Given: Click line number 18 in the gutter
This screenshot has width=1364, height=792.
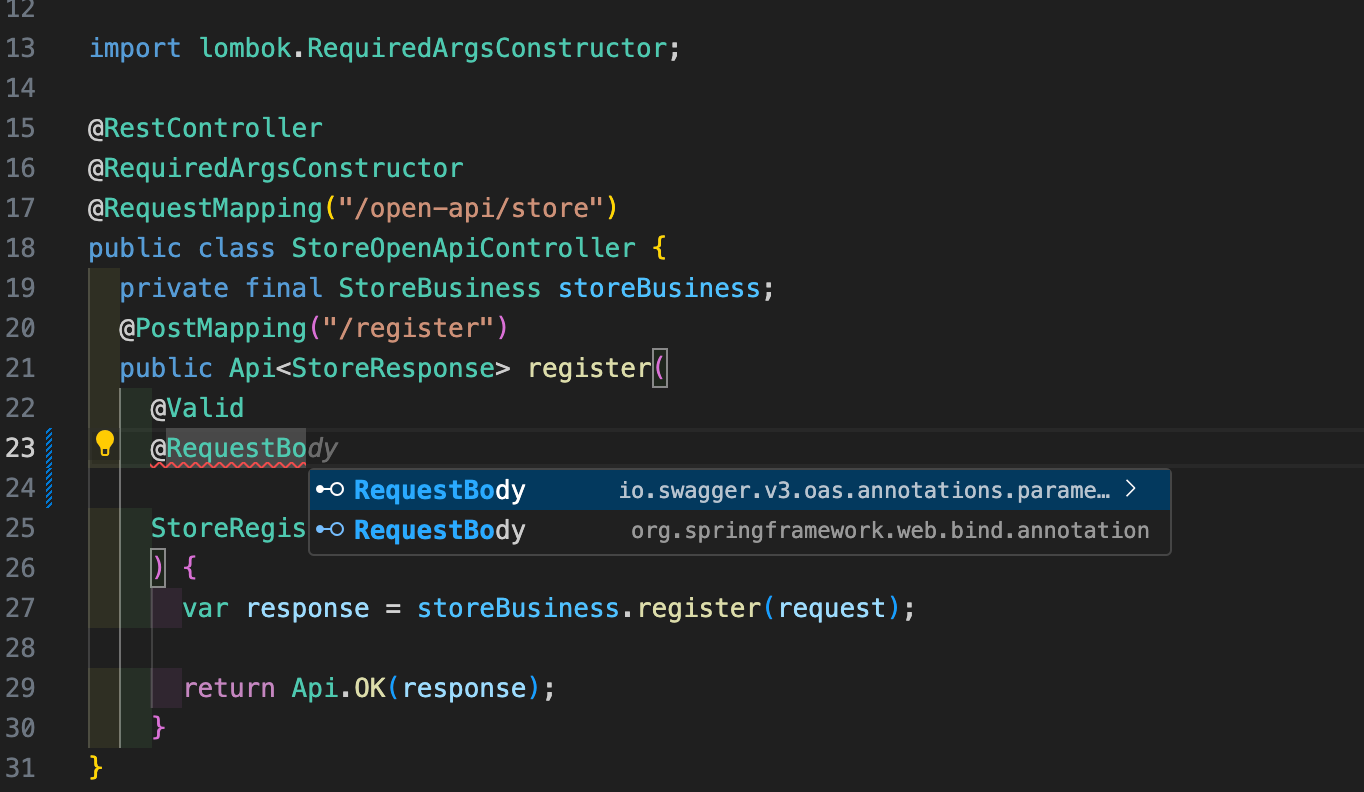Looking at the screenshot, I should 20,248.
